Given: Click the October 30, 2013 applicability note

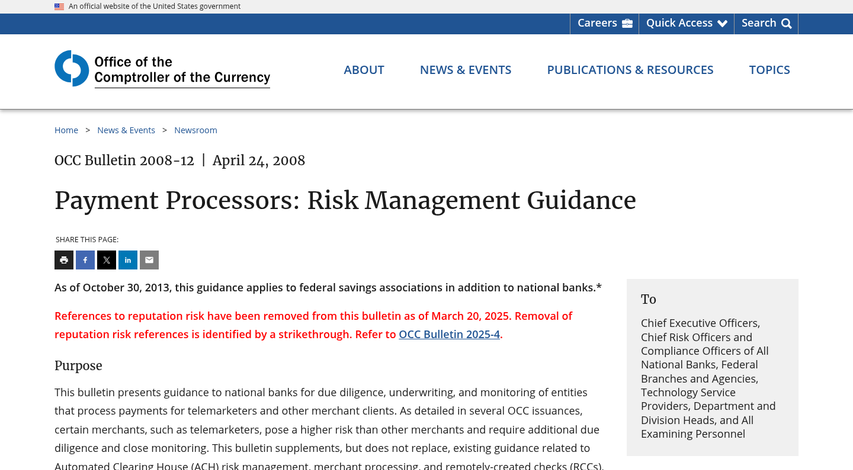Looking at the screenshot, I should 328,288.
